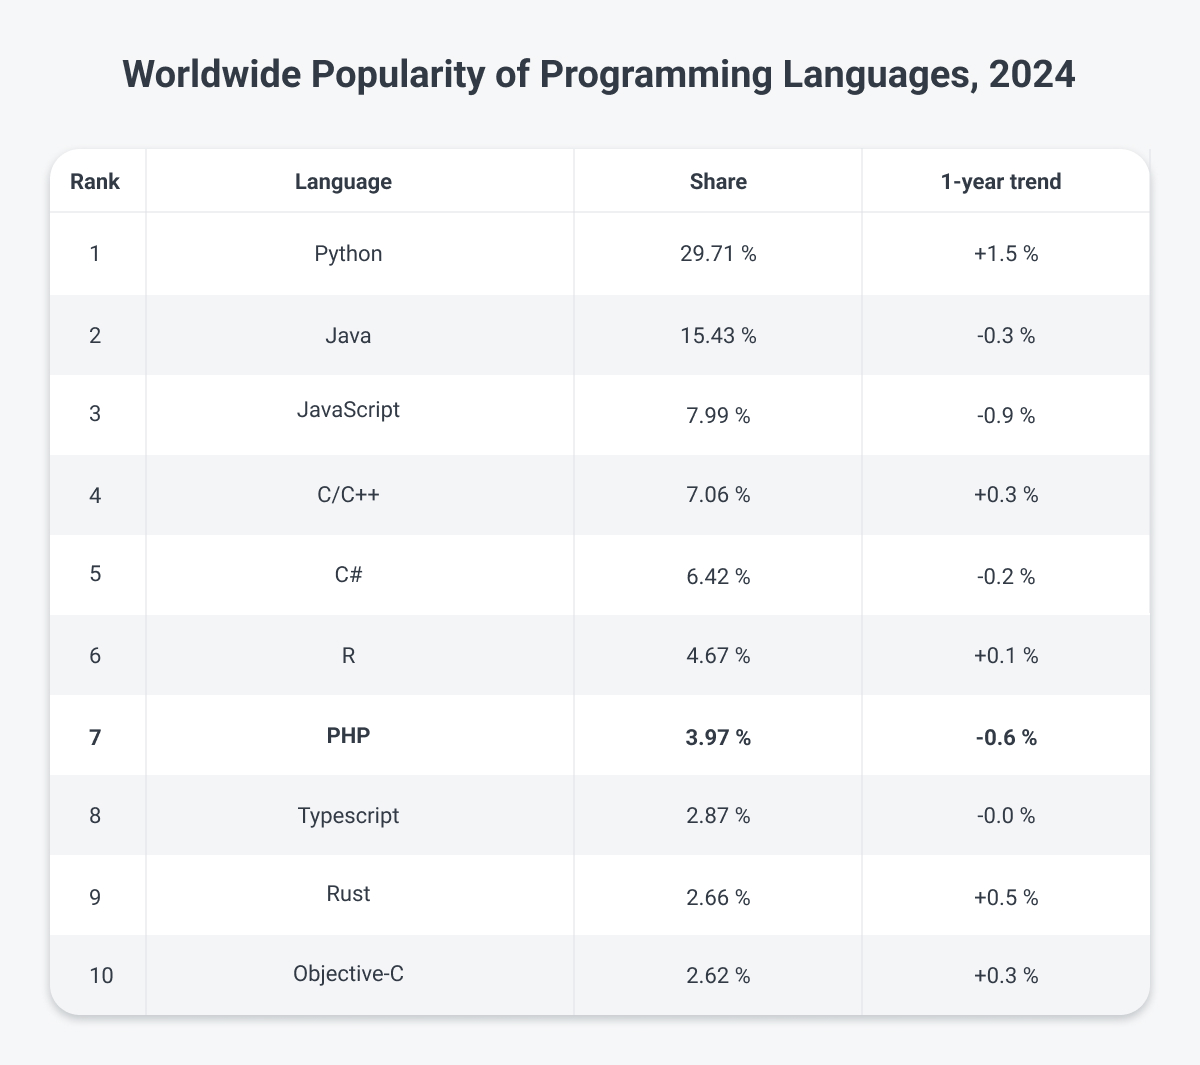The height and width of the screenshot is (1065, 1200).
Task: Click the Typescript language name
Action: [347, 816]
